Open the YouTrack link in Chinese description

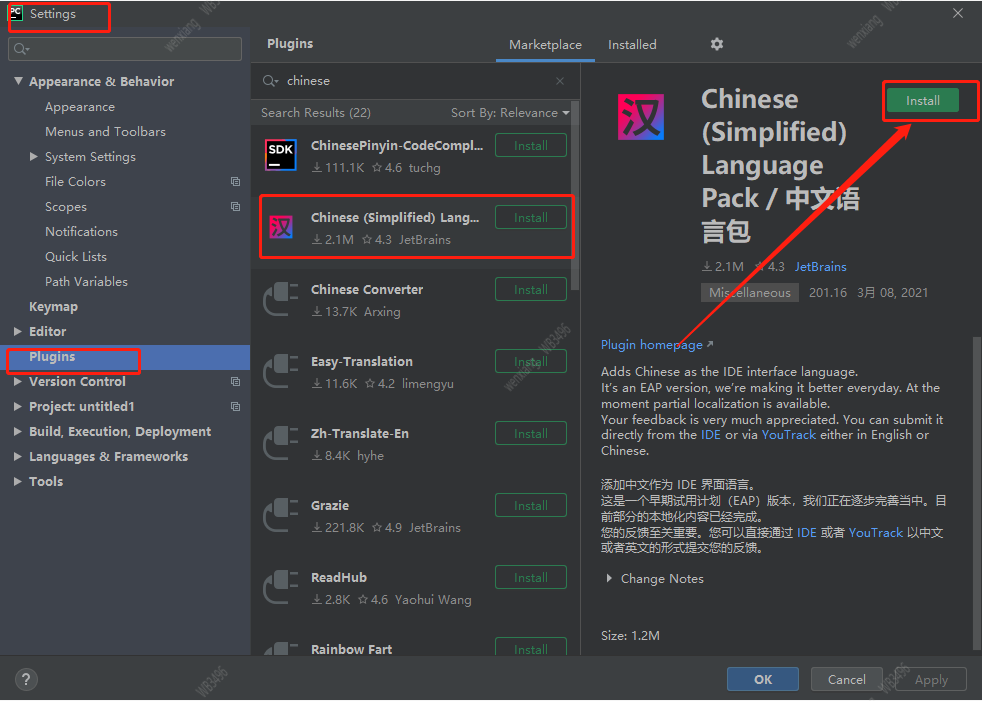876,532
